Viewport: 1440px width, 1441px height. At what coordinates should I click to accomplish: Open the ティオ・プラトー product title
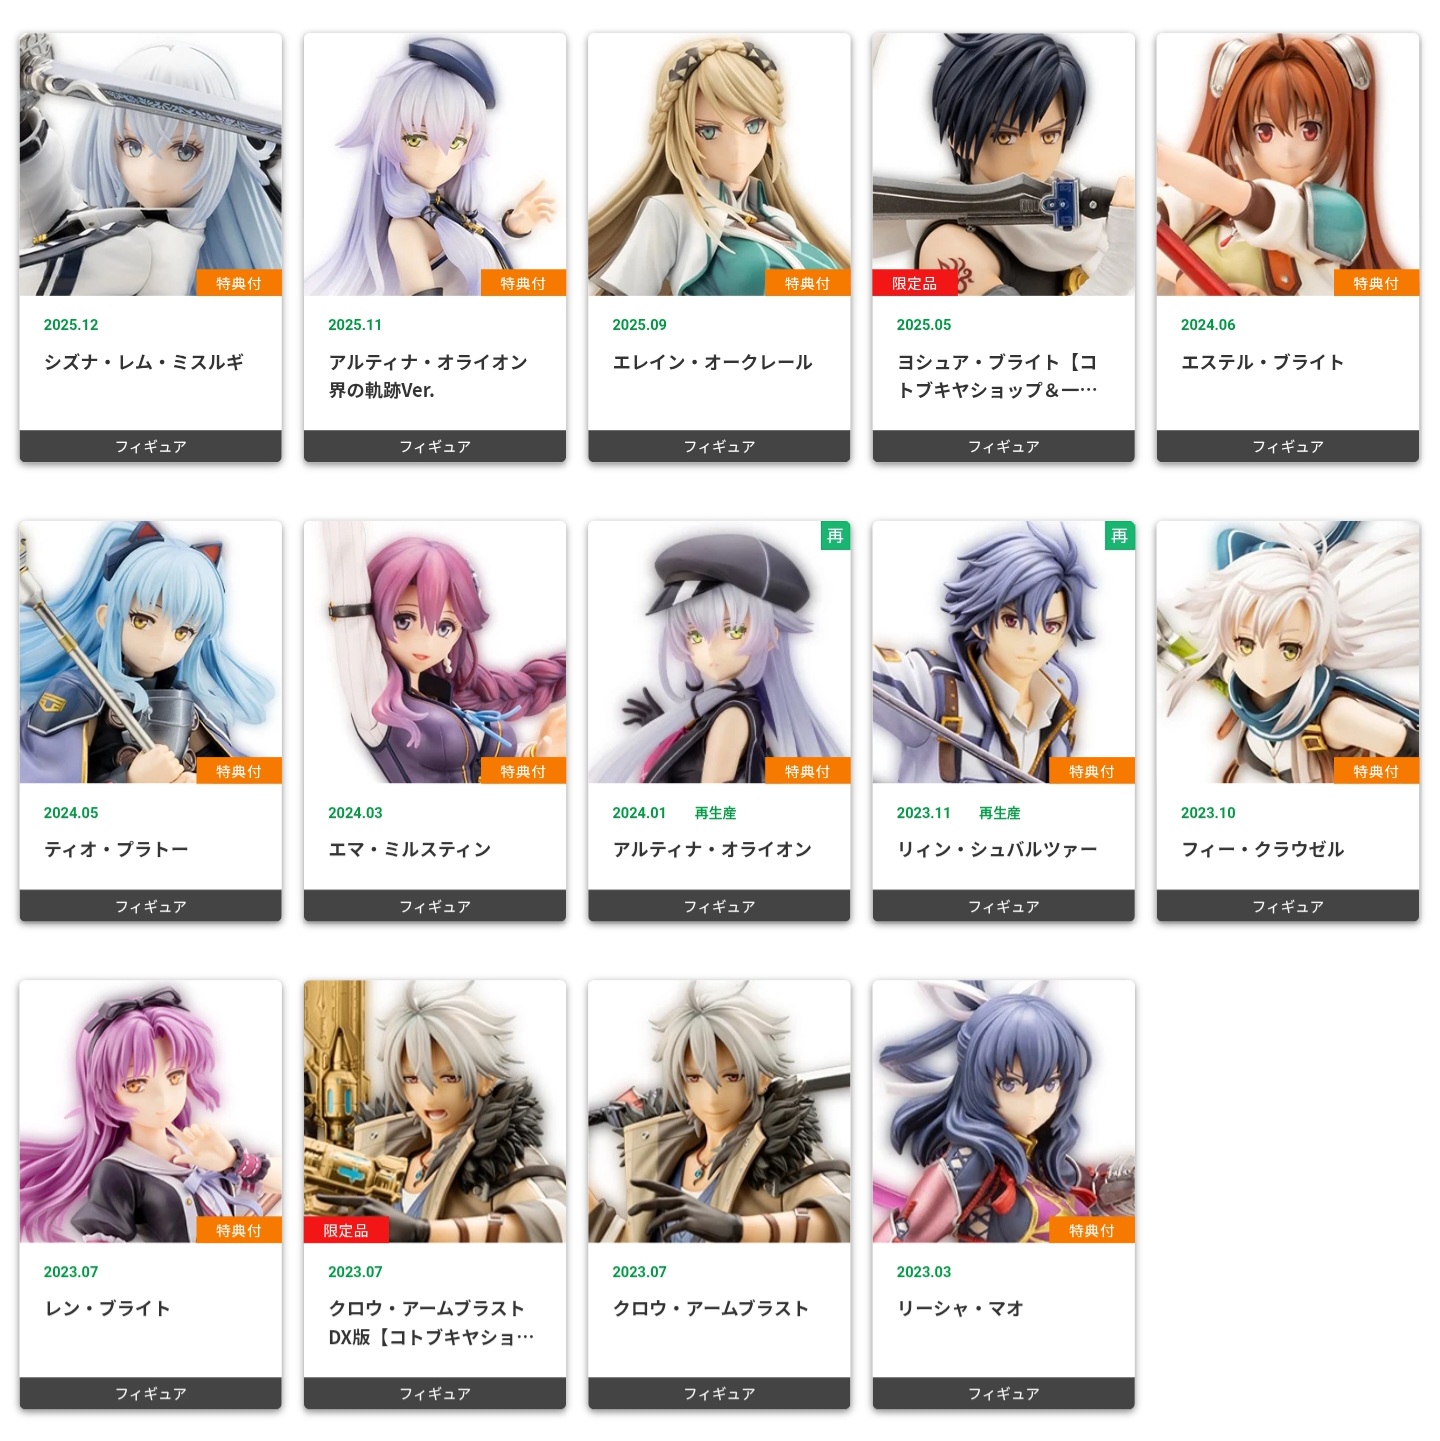tap(116, 849)
